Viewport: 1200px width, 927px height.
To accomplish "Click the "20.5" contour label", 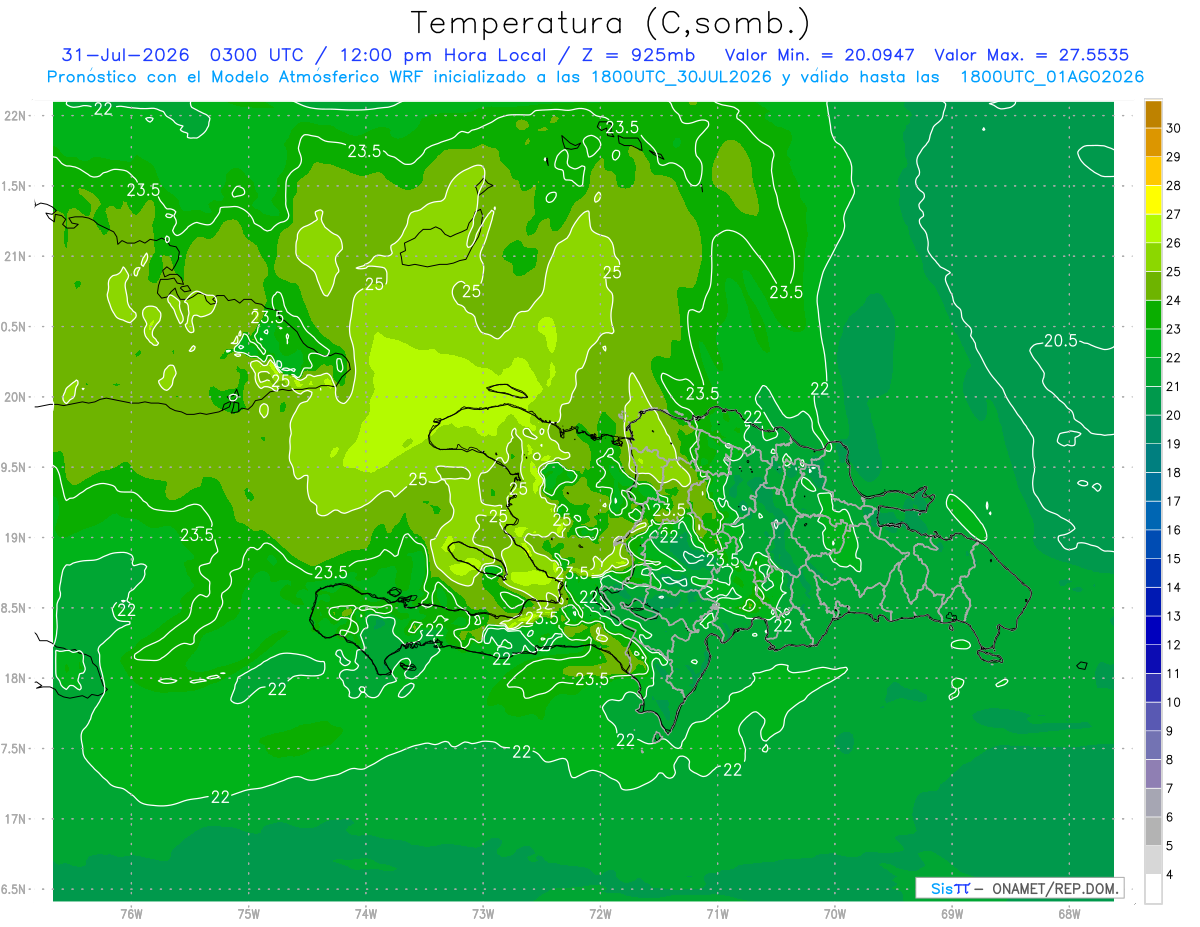I will 1060,340.
